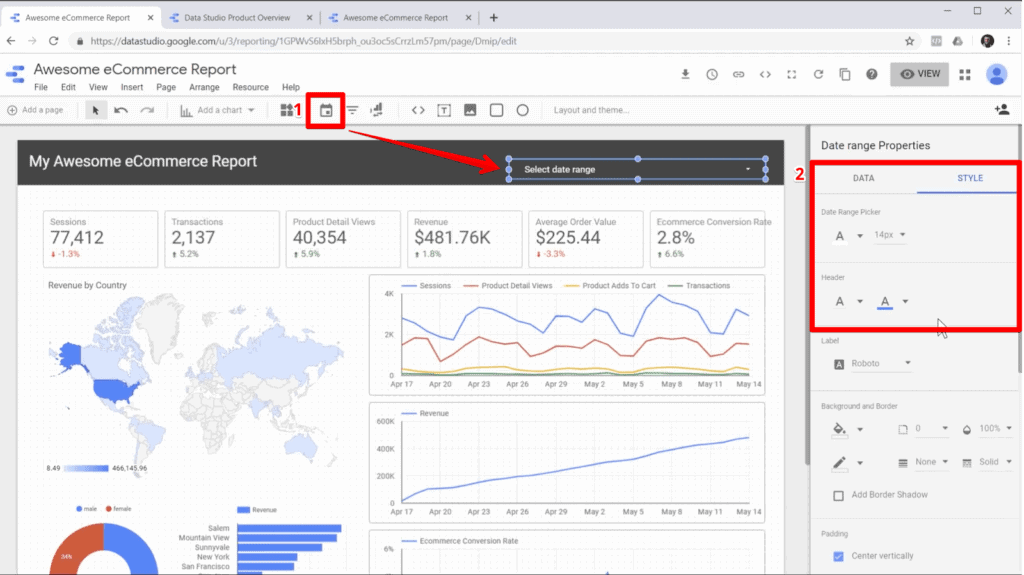Viewport: 1024px width, 575px height.
Task: Click the report title Awesome eCommerce Report
Action: pos(135,69)
